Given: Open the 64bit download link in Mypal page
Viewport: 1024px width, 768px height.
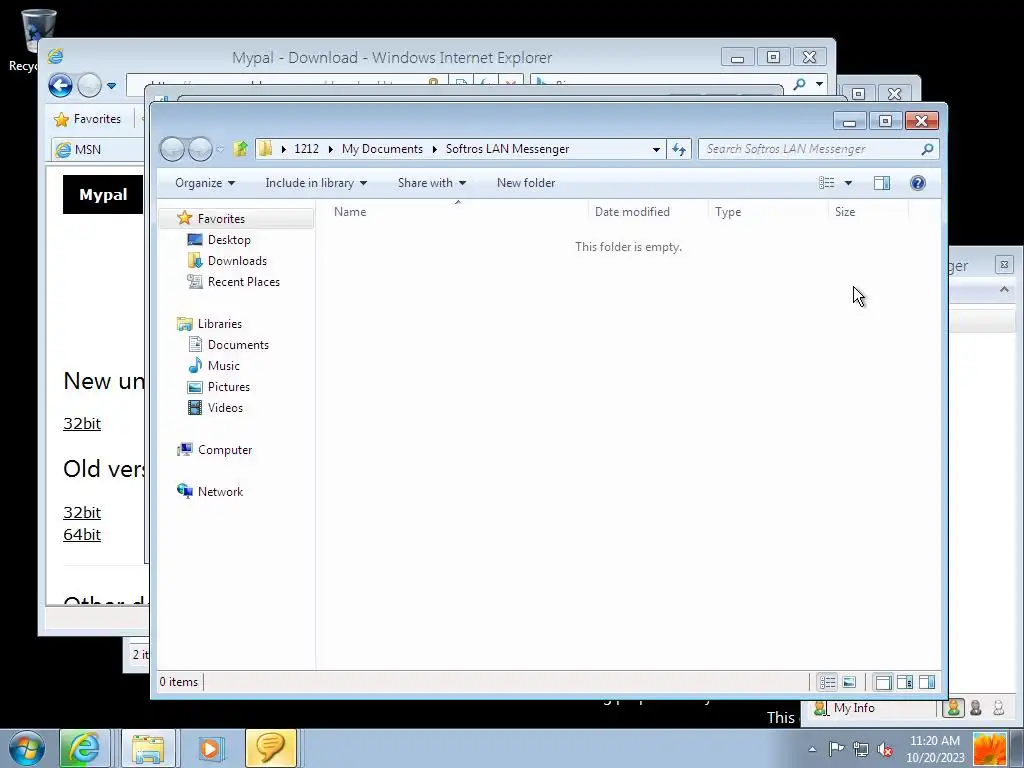Looking at the screenshot, I should [x=82, y=534].
